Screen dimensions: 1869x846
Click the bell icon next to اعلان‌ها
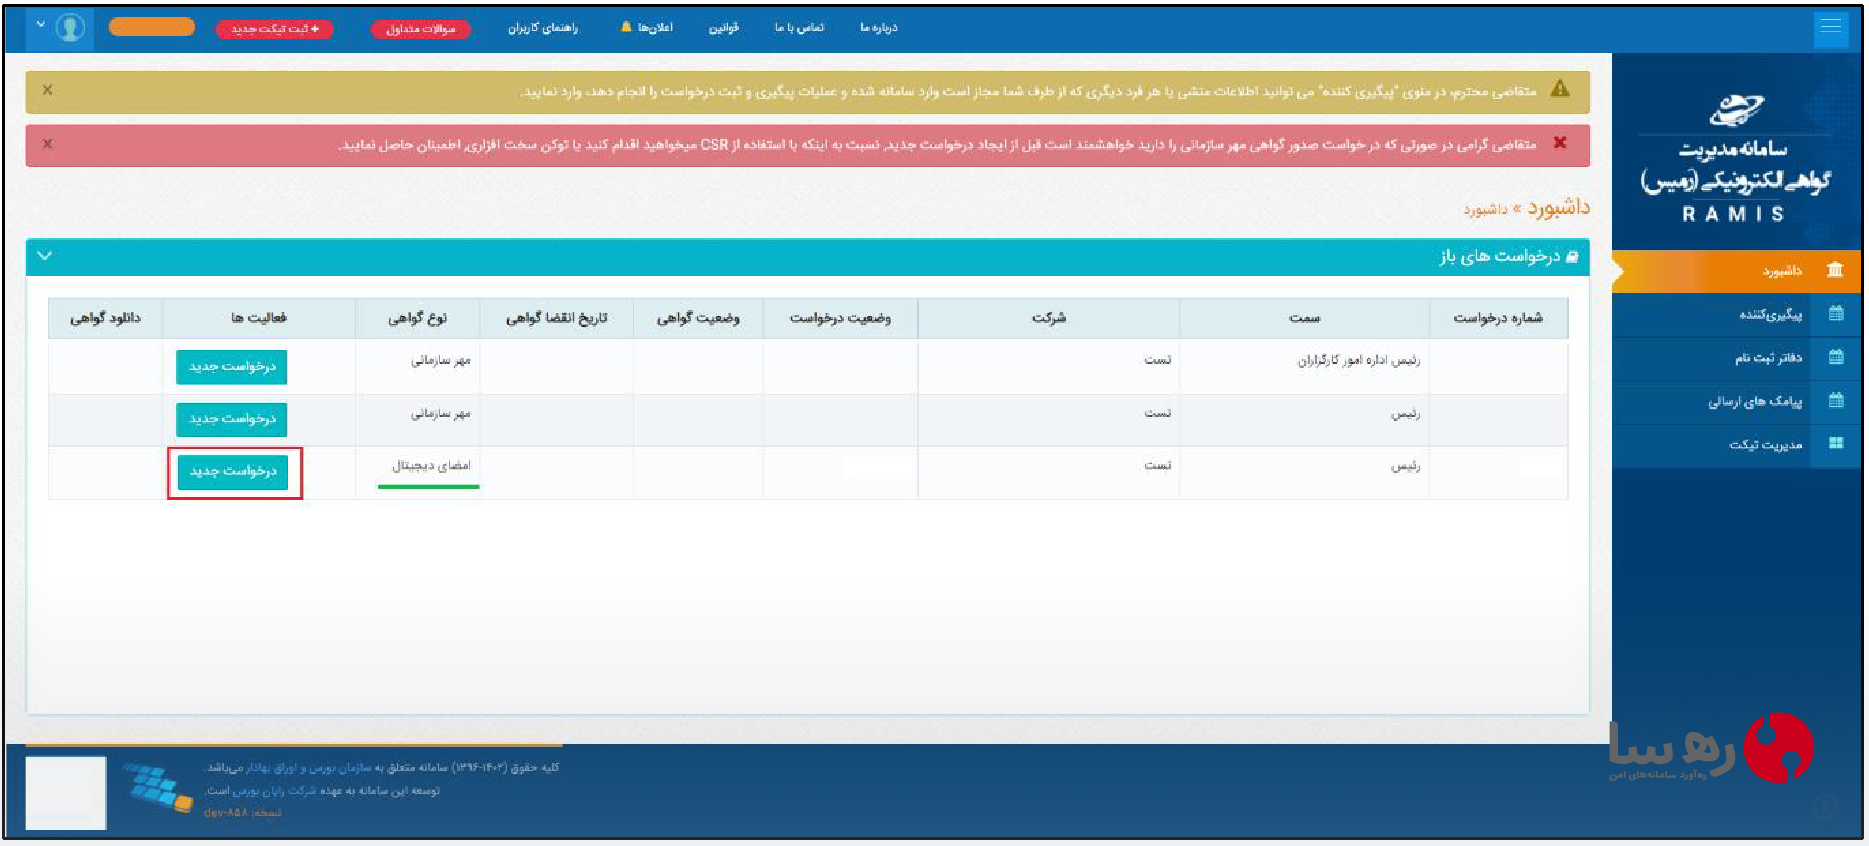coord(626,27)
